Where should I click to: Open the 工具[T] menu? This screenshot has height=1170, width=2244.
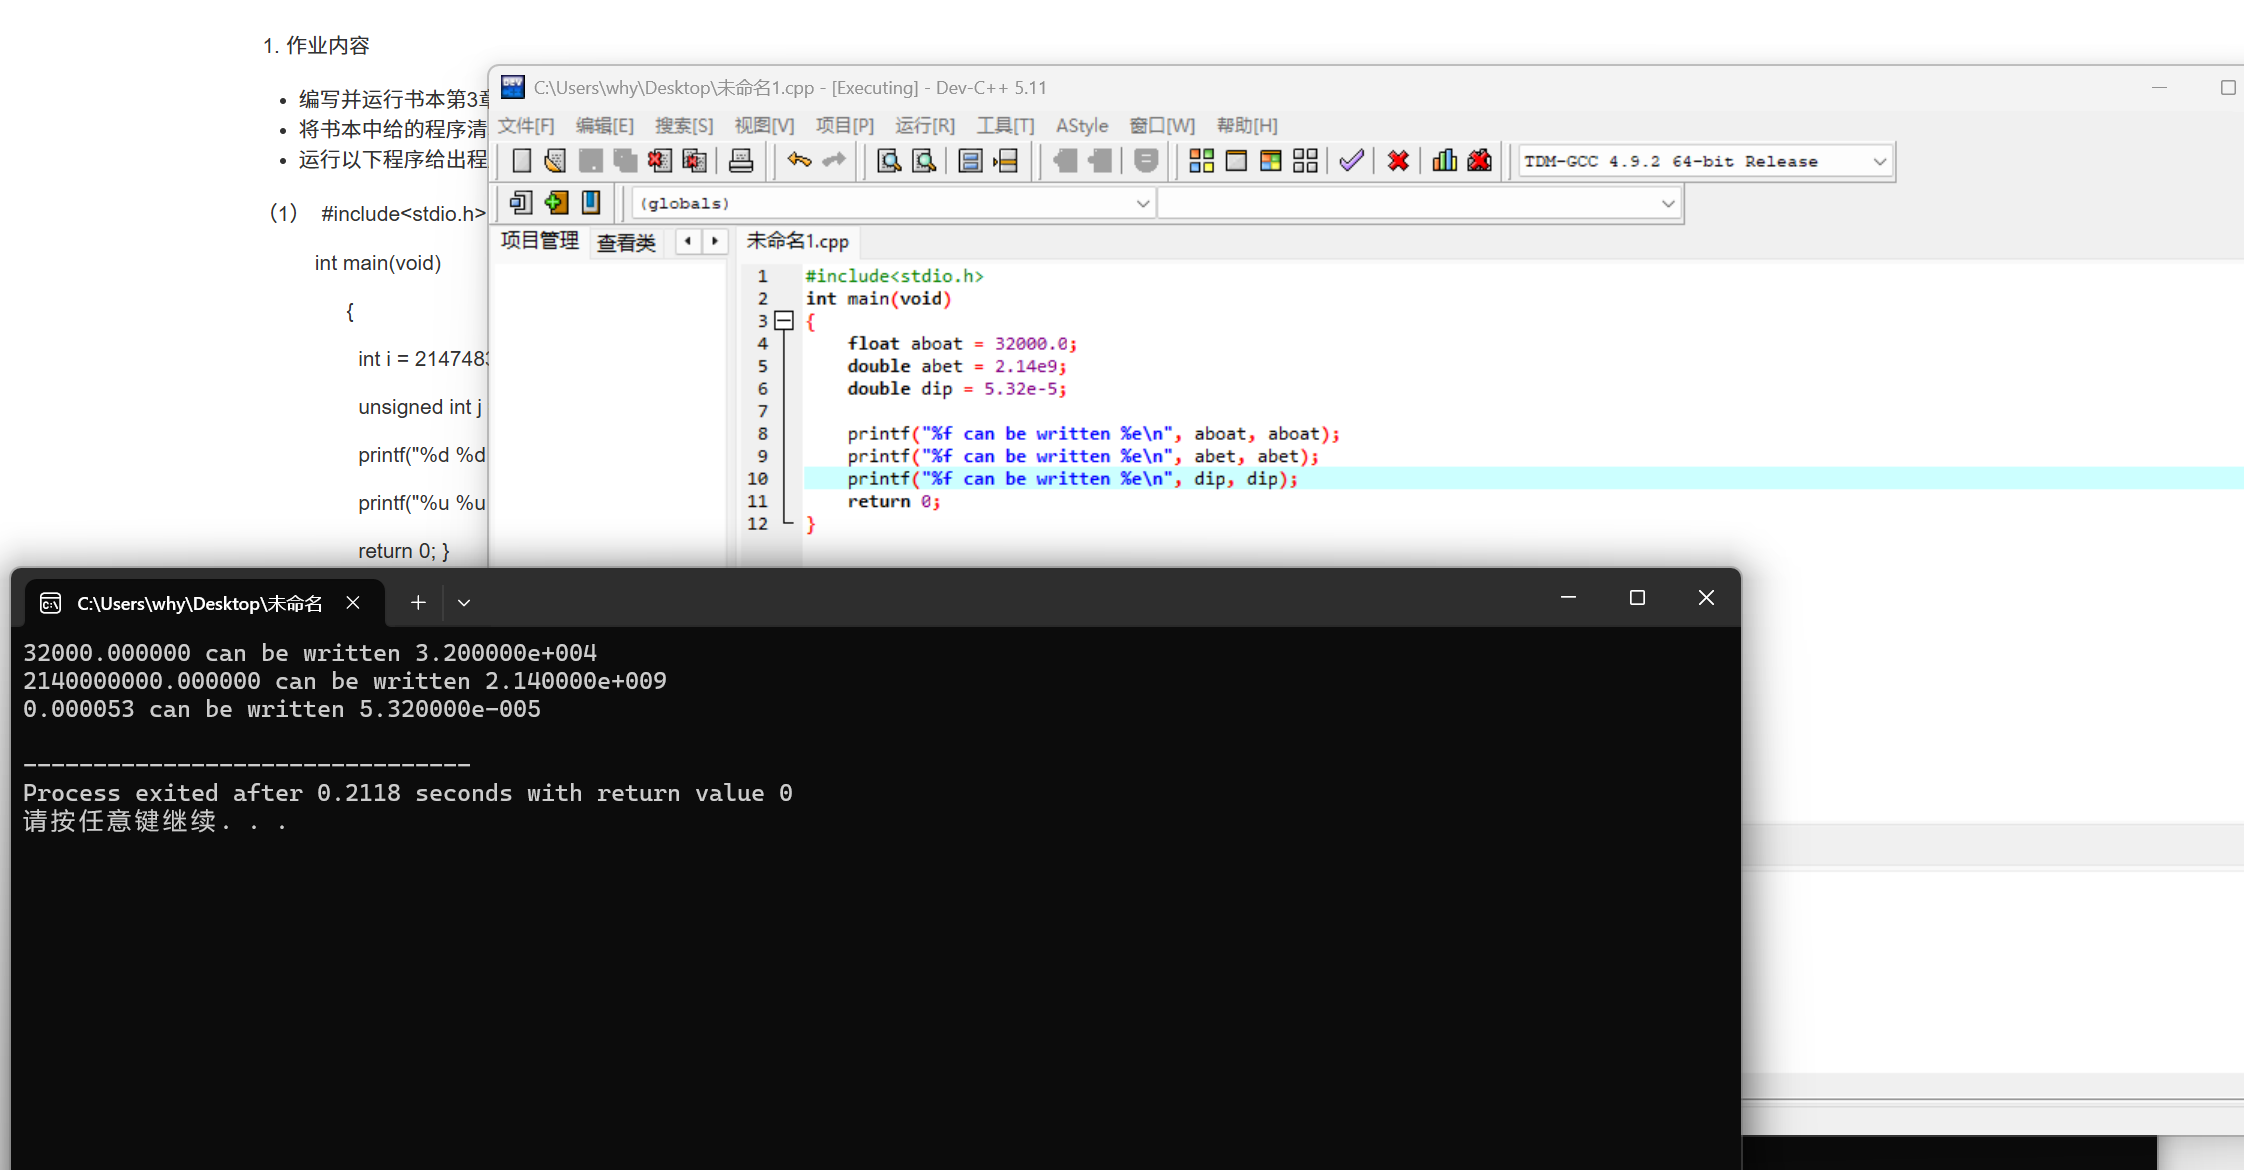click(1005, 125)
